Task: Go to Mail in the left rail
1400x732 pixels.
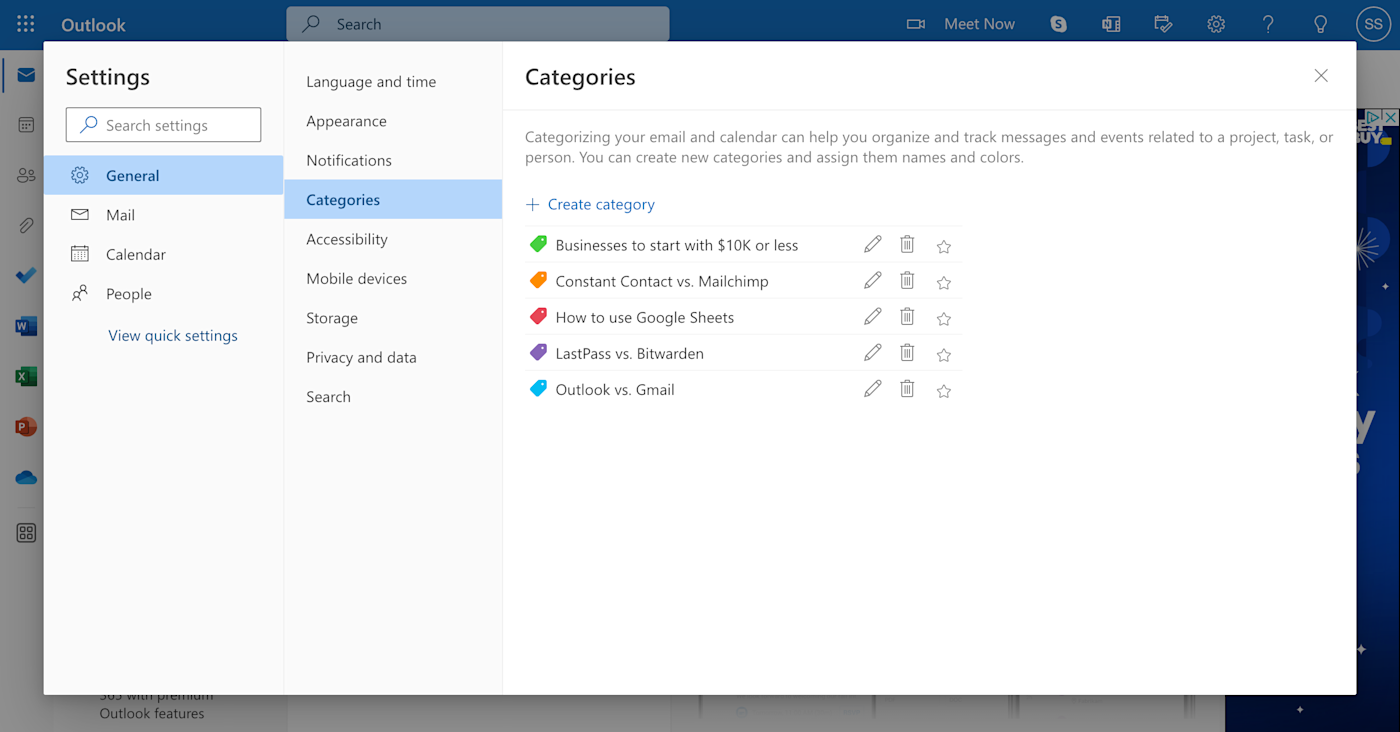Action: tap(26, 75)
